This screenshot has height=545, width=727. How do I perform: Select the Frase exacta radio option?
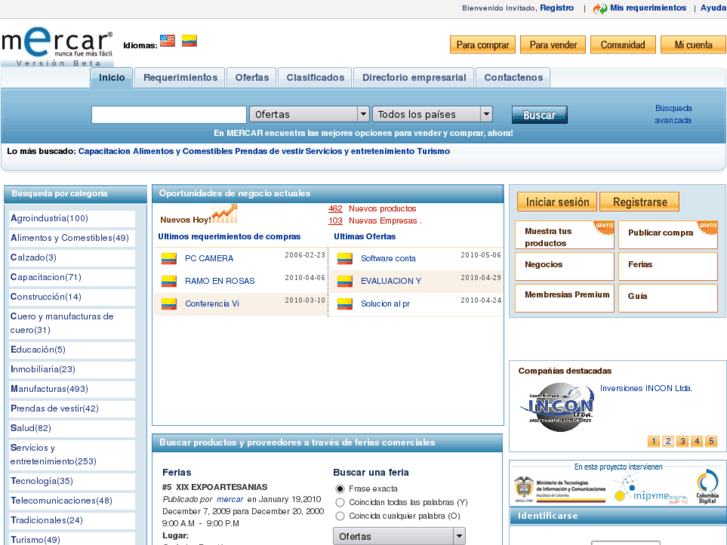point(340,489)
